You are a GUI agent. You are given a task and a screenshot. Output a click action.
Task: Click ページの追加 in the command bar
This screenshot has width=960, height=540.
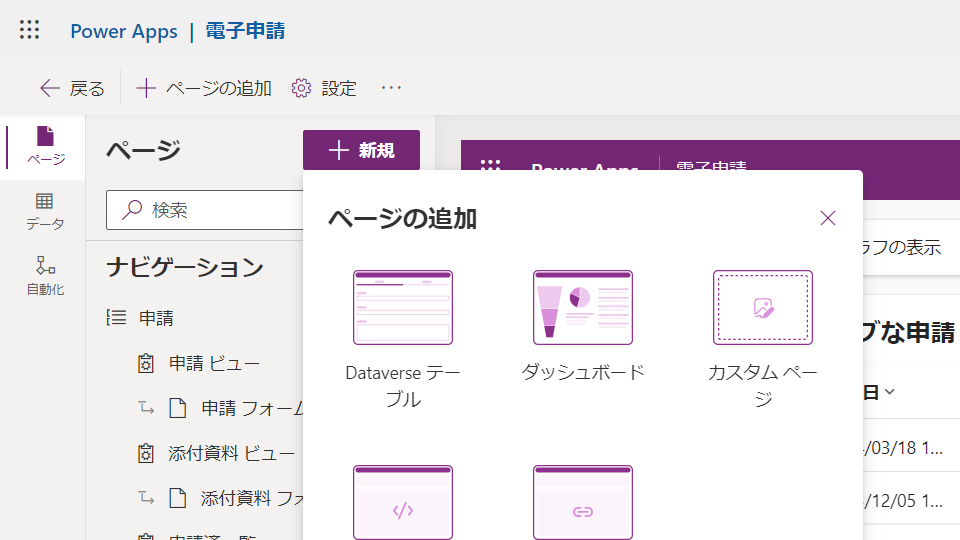pyautogui.click(x=203, y=88)
